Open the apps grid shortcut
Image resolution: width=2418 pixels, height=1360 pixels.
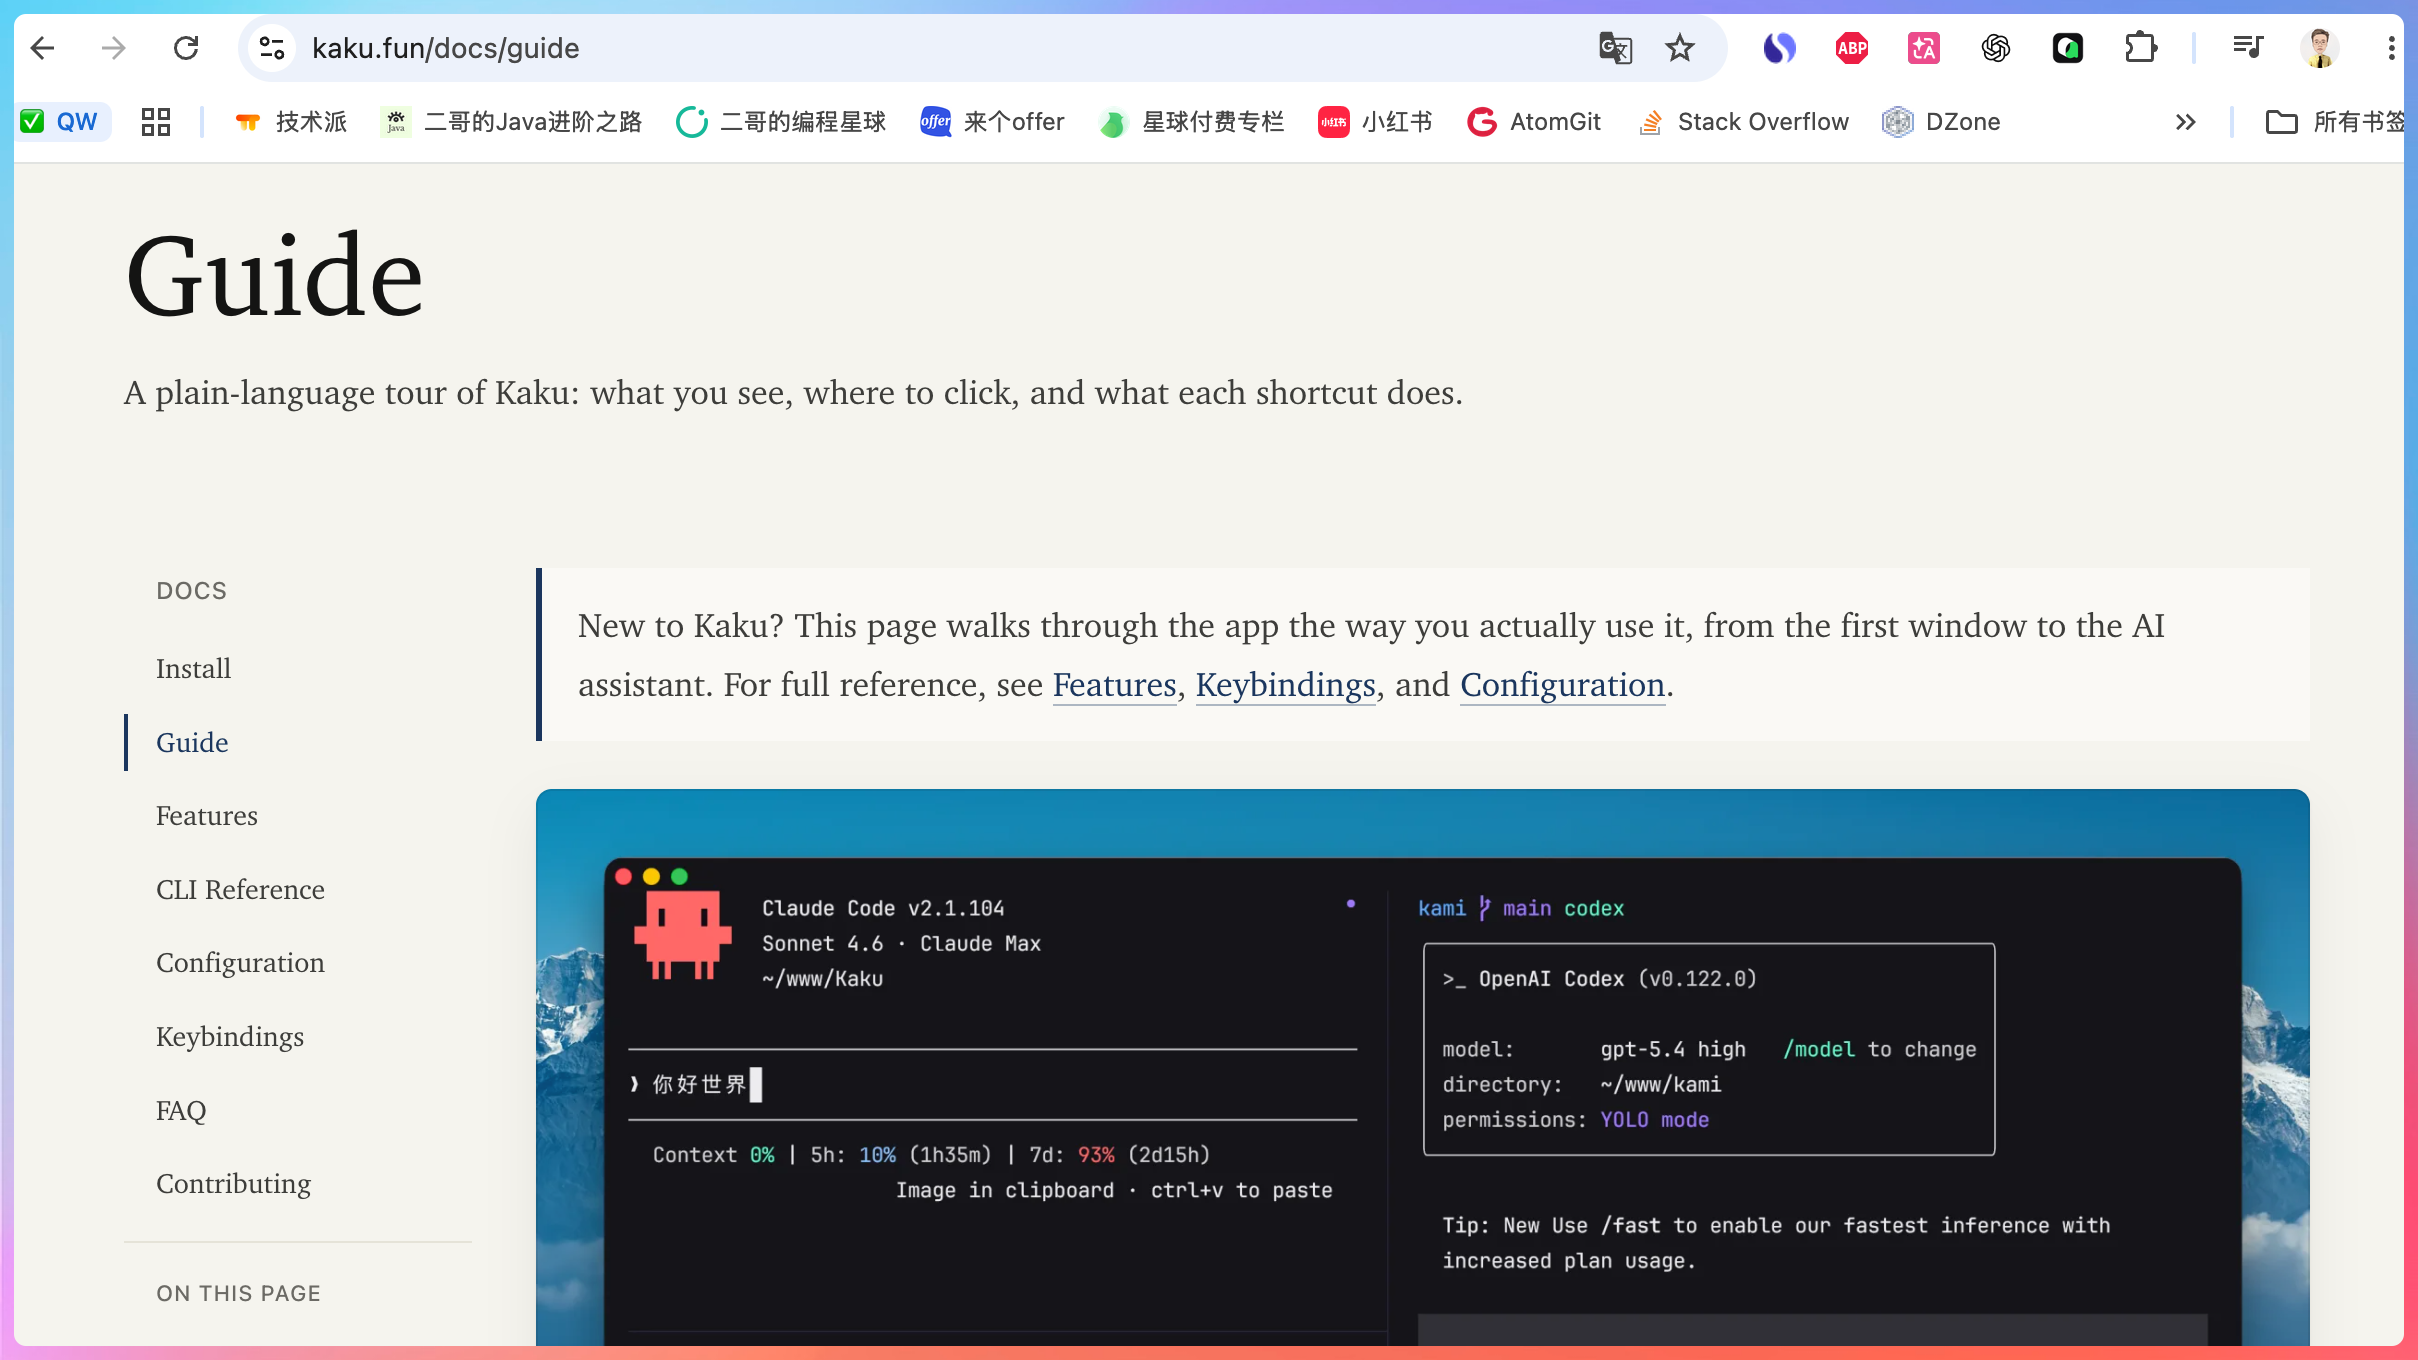pos(156,122)
